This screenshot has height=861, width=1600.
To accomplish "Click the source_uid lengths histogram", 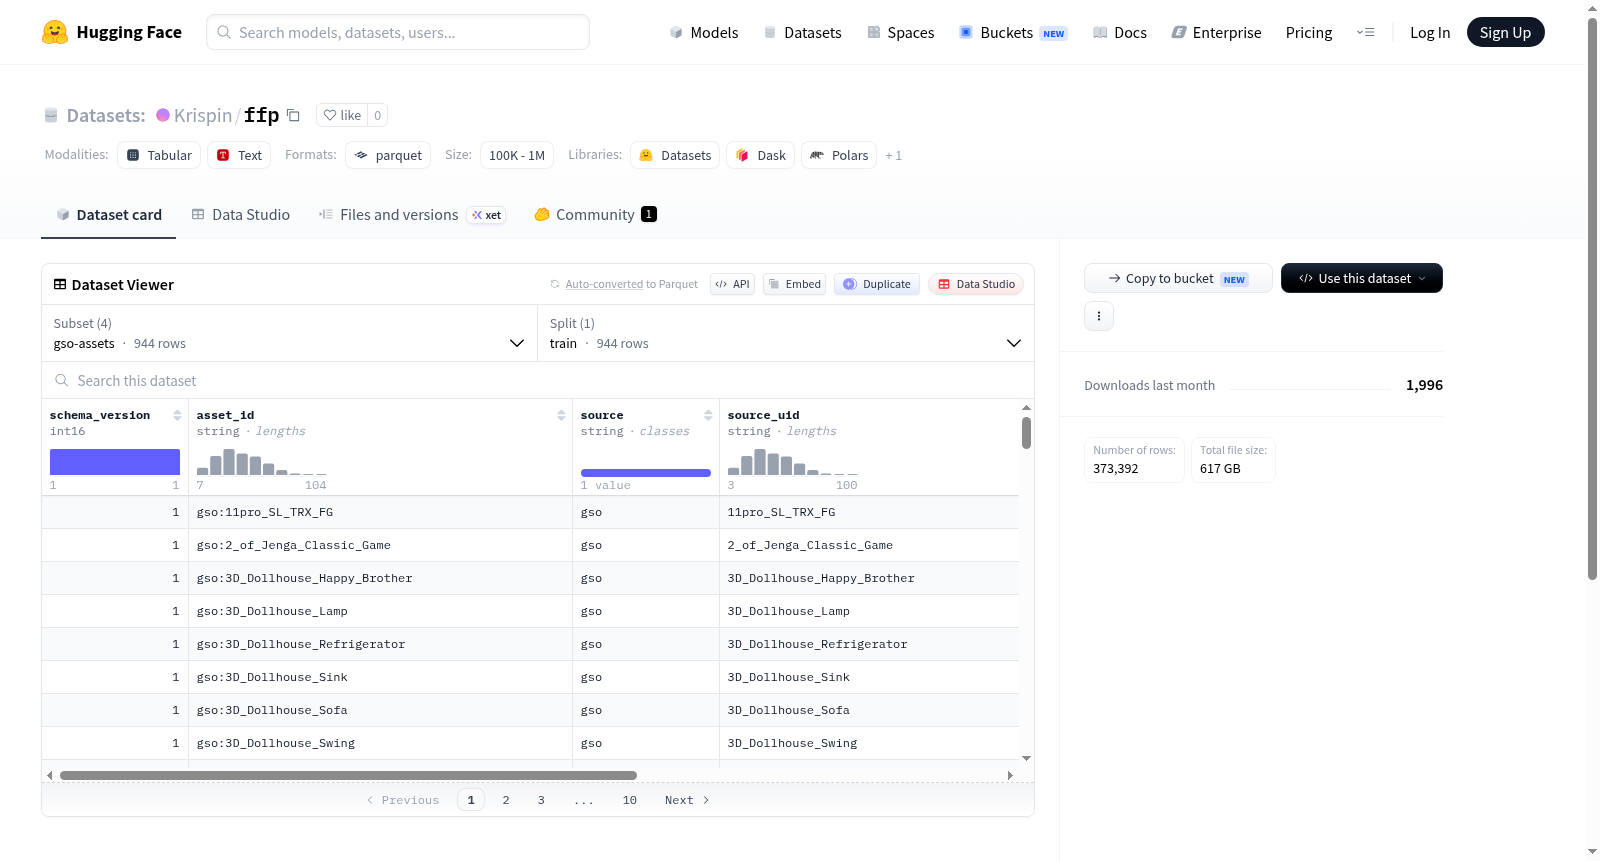I will 793,462.
